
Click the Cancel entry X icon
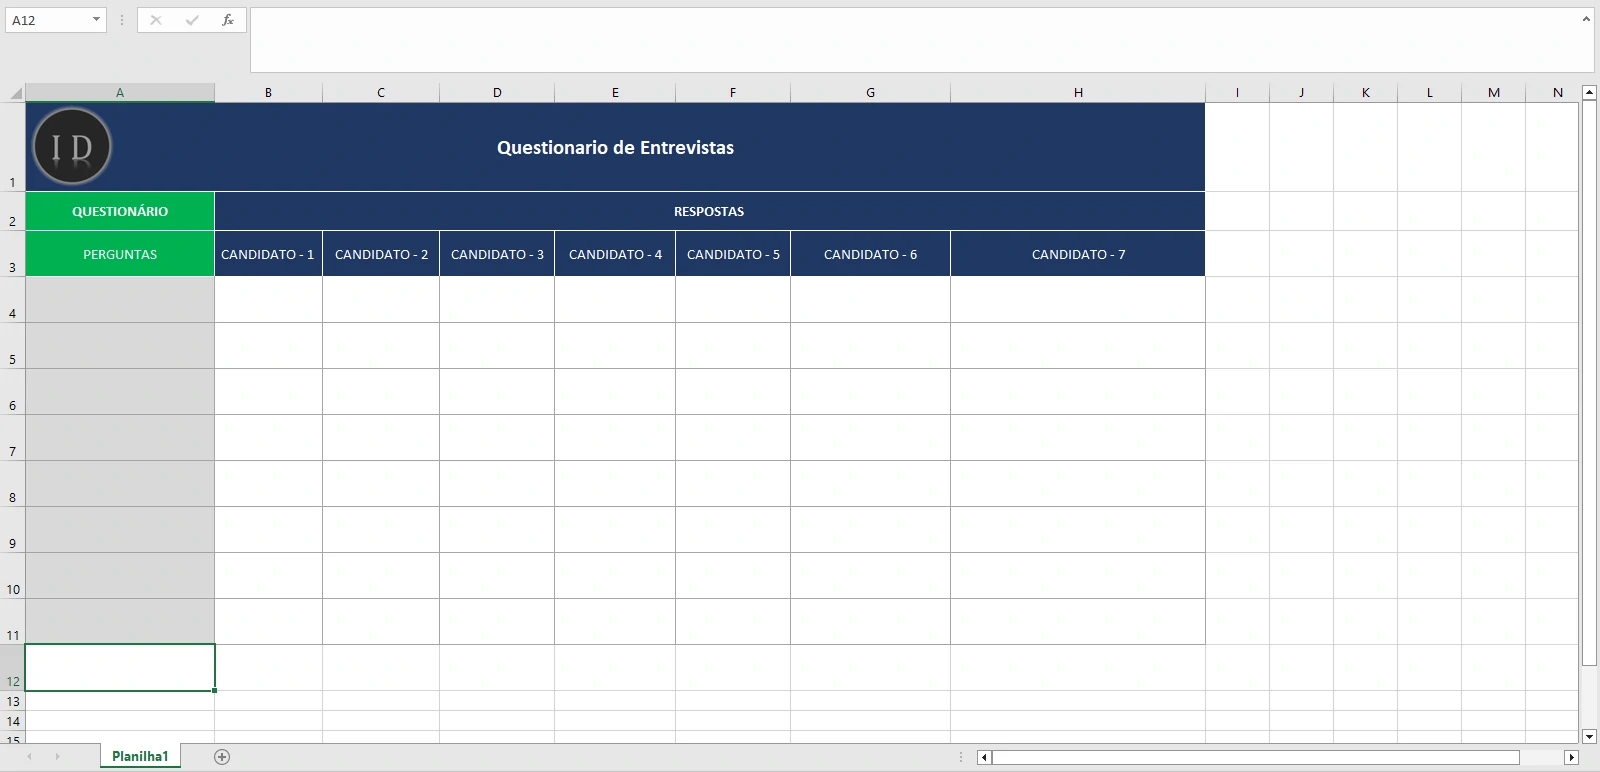(x=156, y=20)
